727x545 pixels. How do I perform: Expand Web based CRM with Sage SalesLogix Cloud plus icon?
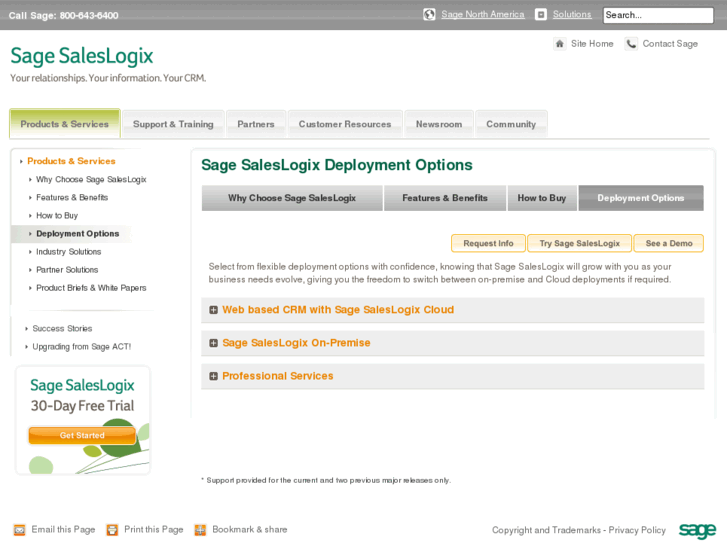pyautogui.click(x=213, y=310)
